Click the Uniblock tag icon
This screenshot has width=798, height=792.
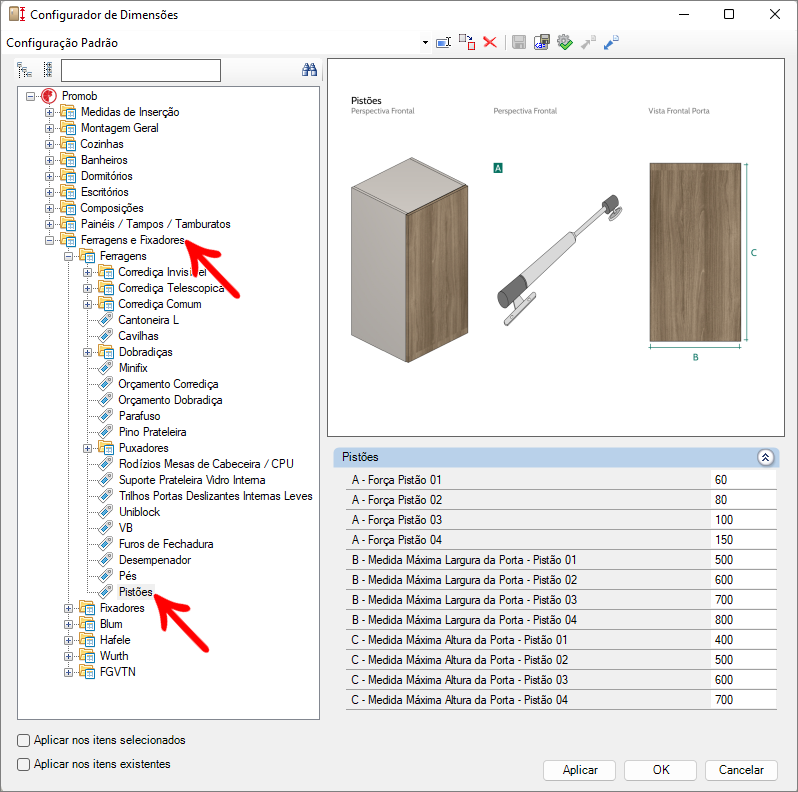[105, 512]
